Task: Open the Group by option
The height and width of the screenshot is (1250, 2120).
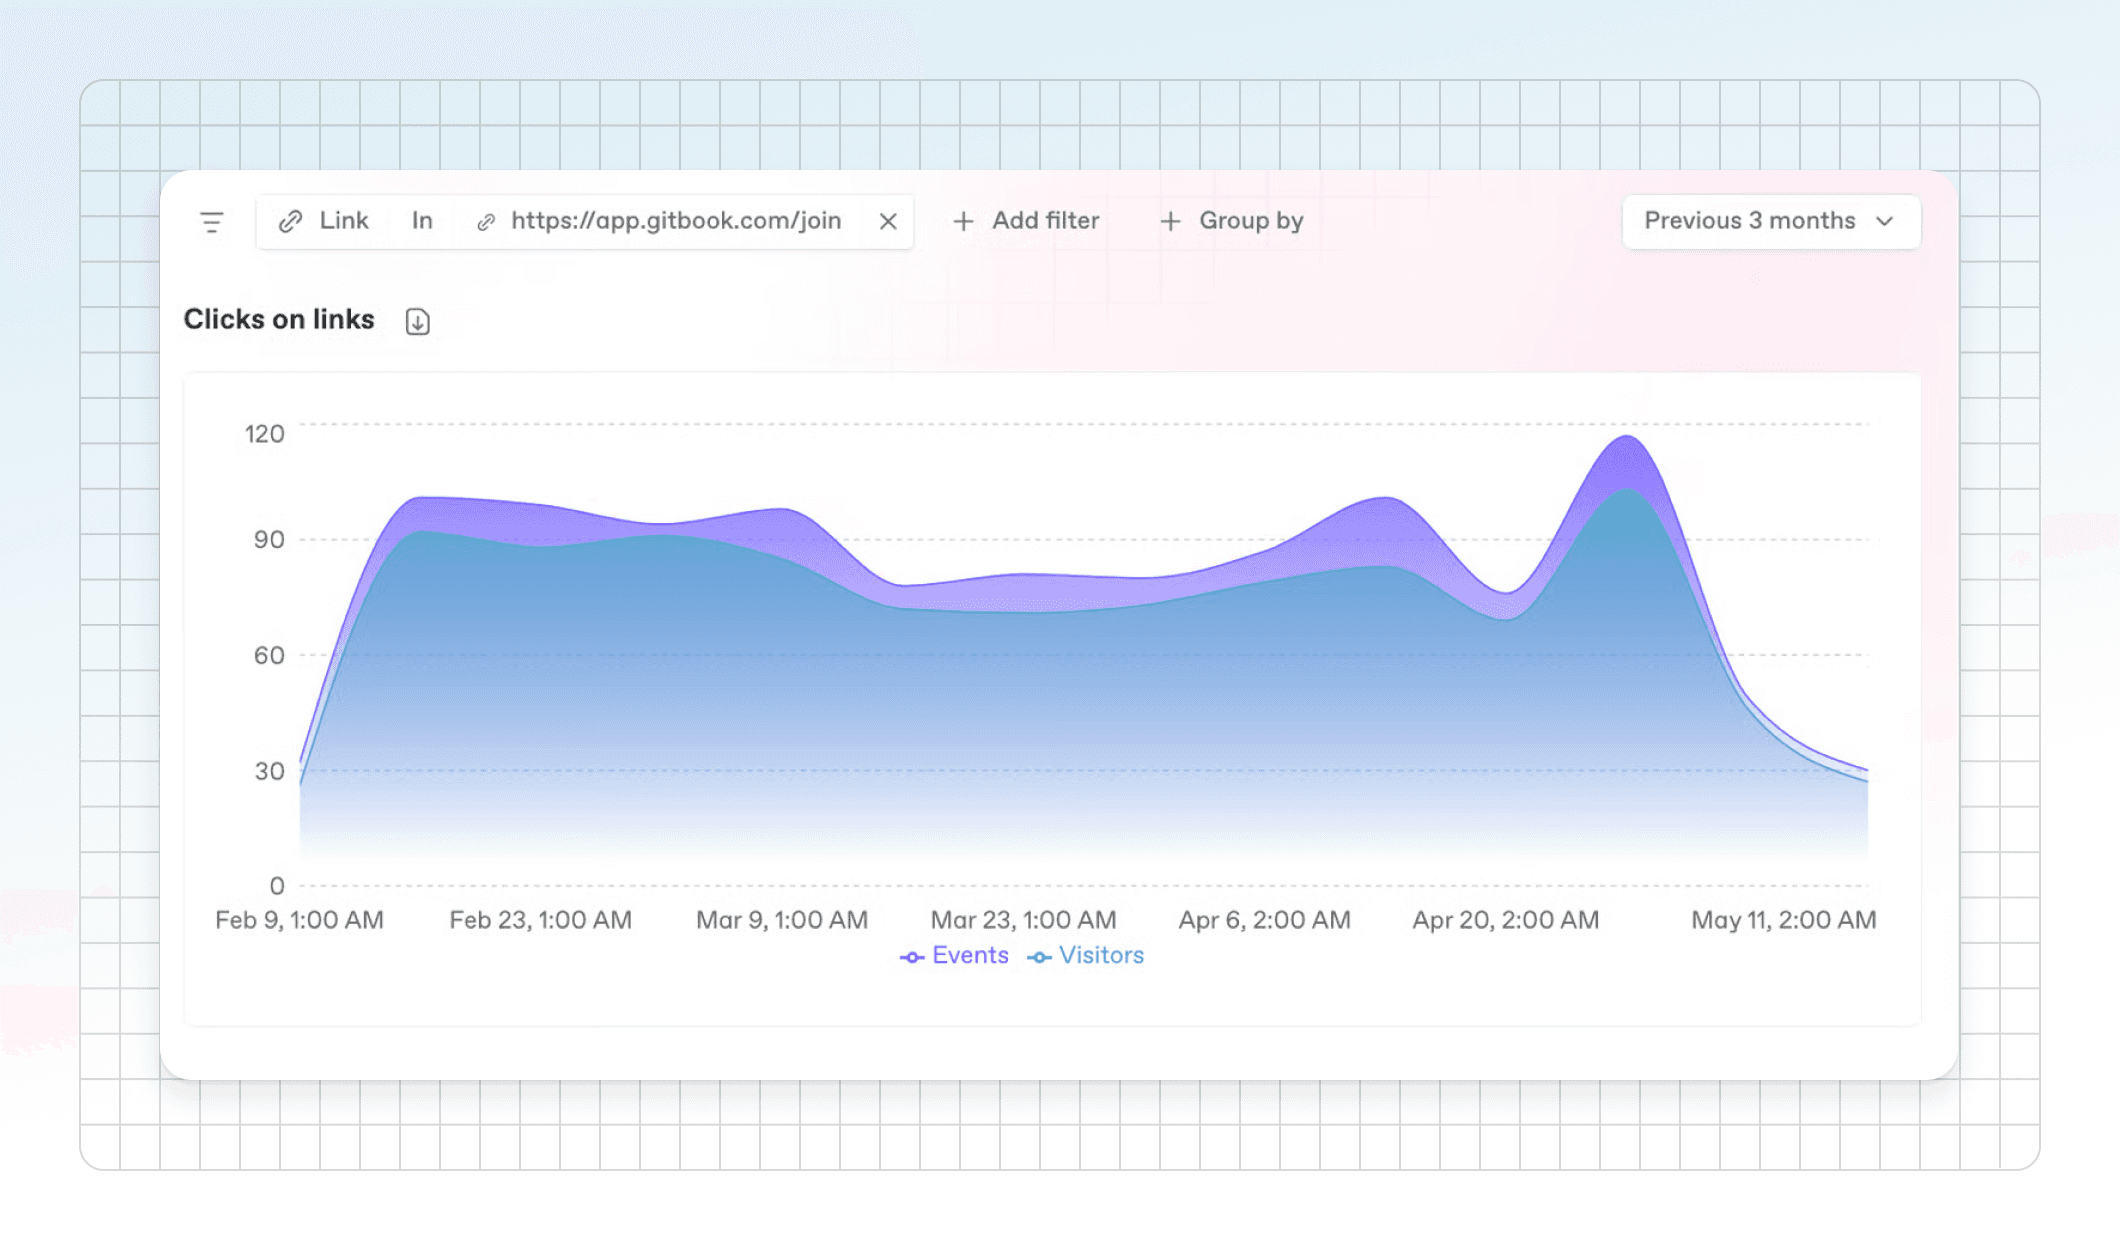Action: [1232, 221]
